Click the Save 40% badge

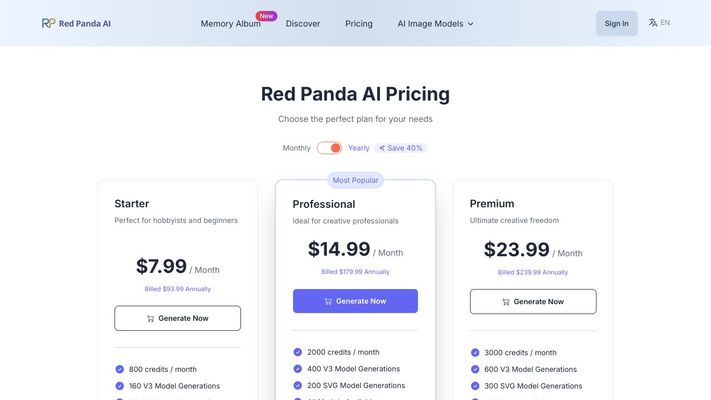[401, 148]
